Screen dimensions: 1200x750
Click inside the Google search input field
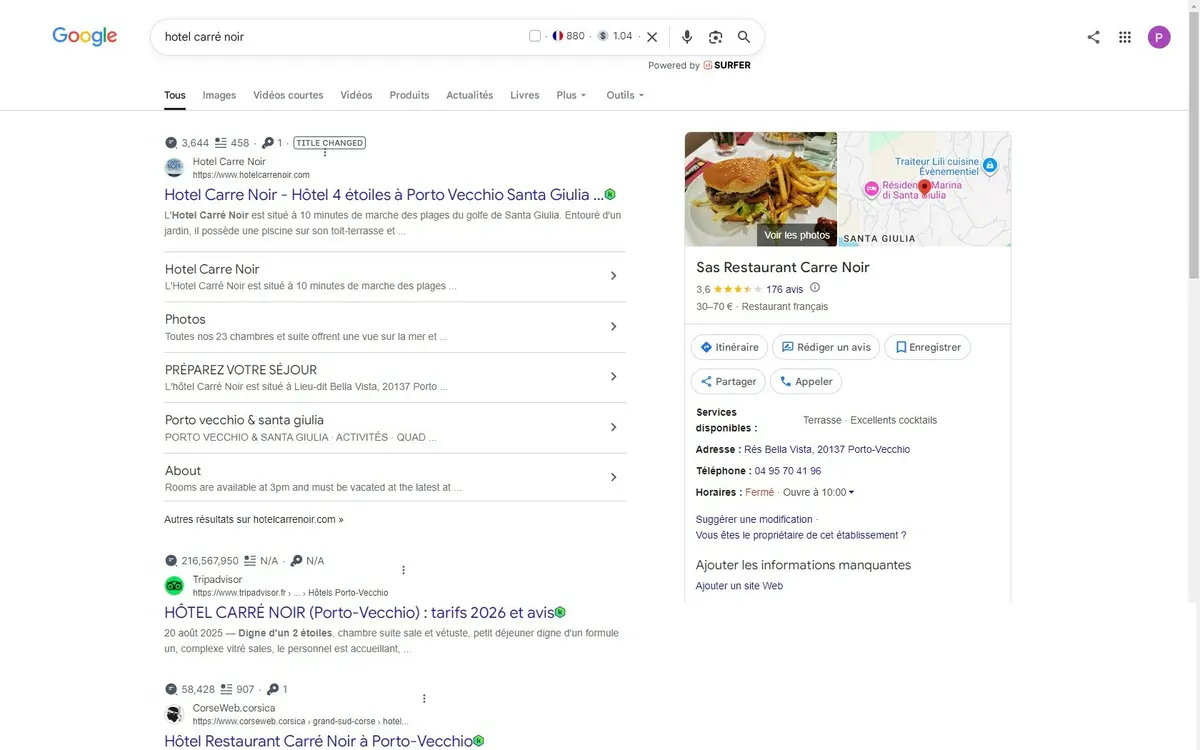coord(340,37)
